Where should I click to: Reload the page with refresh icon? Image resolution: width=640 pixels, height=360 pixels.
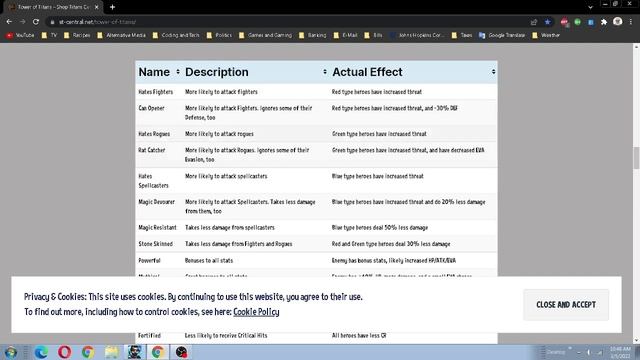click(36, 22)
